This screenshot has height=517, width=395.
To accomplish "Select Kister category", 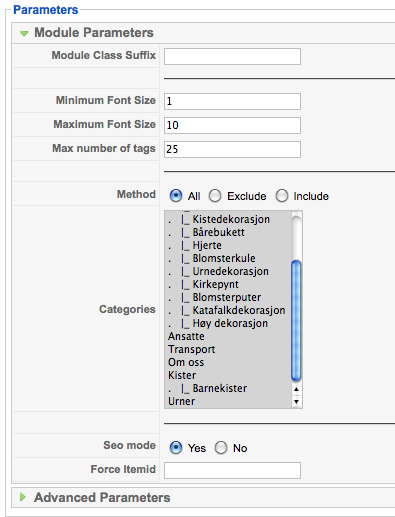I will pyautogui.click(x=228, y=375).
